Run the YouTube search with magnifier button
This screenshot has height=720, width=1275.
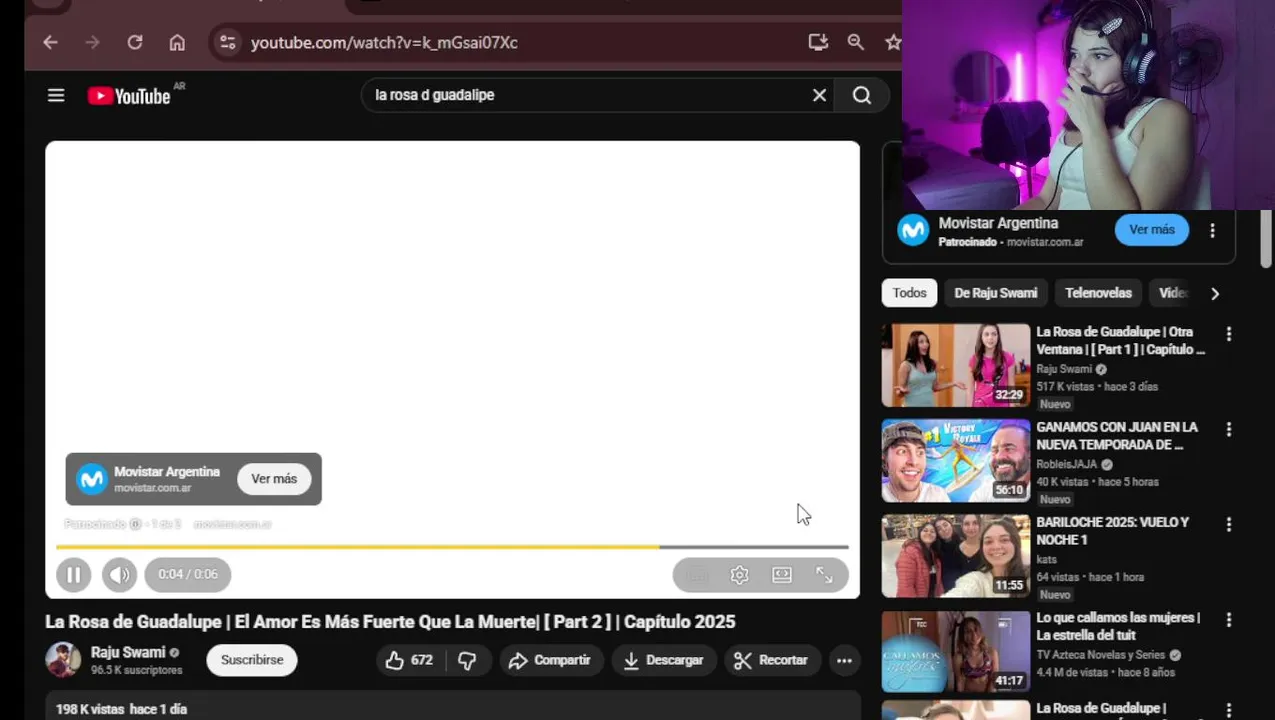(x=862, y=95)
